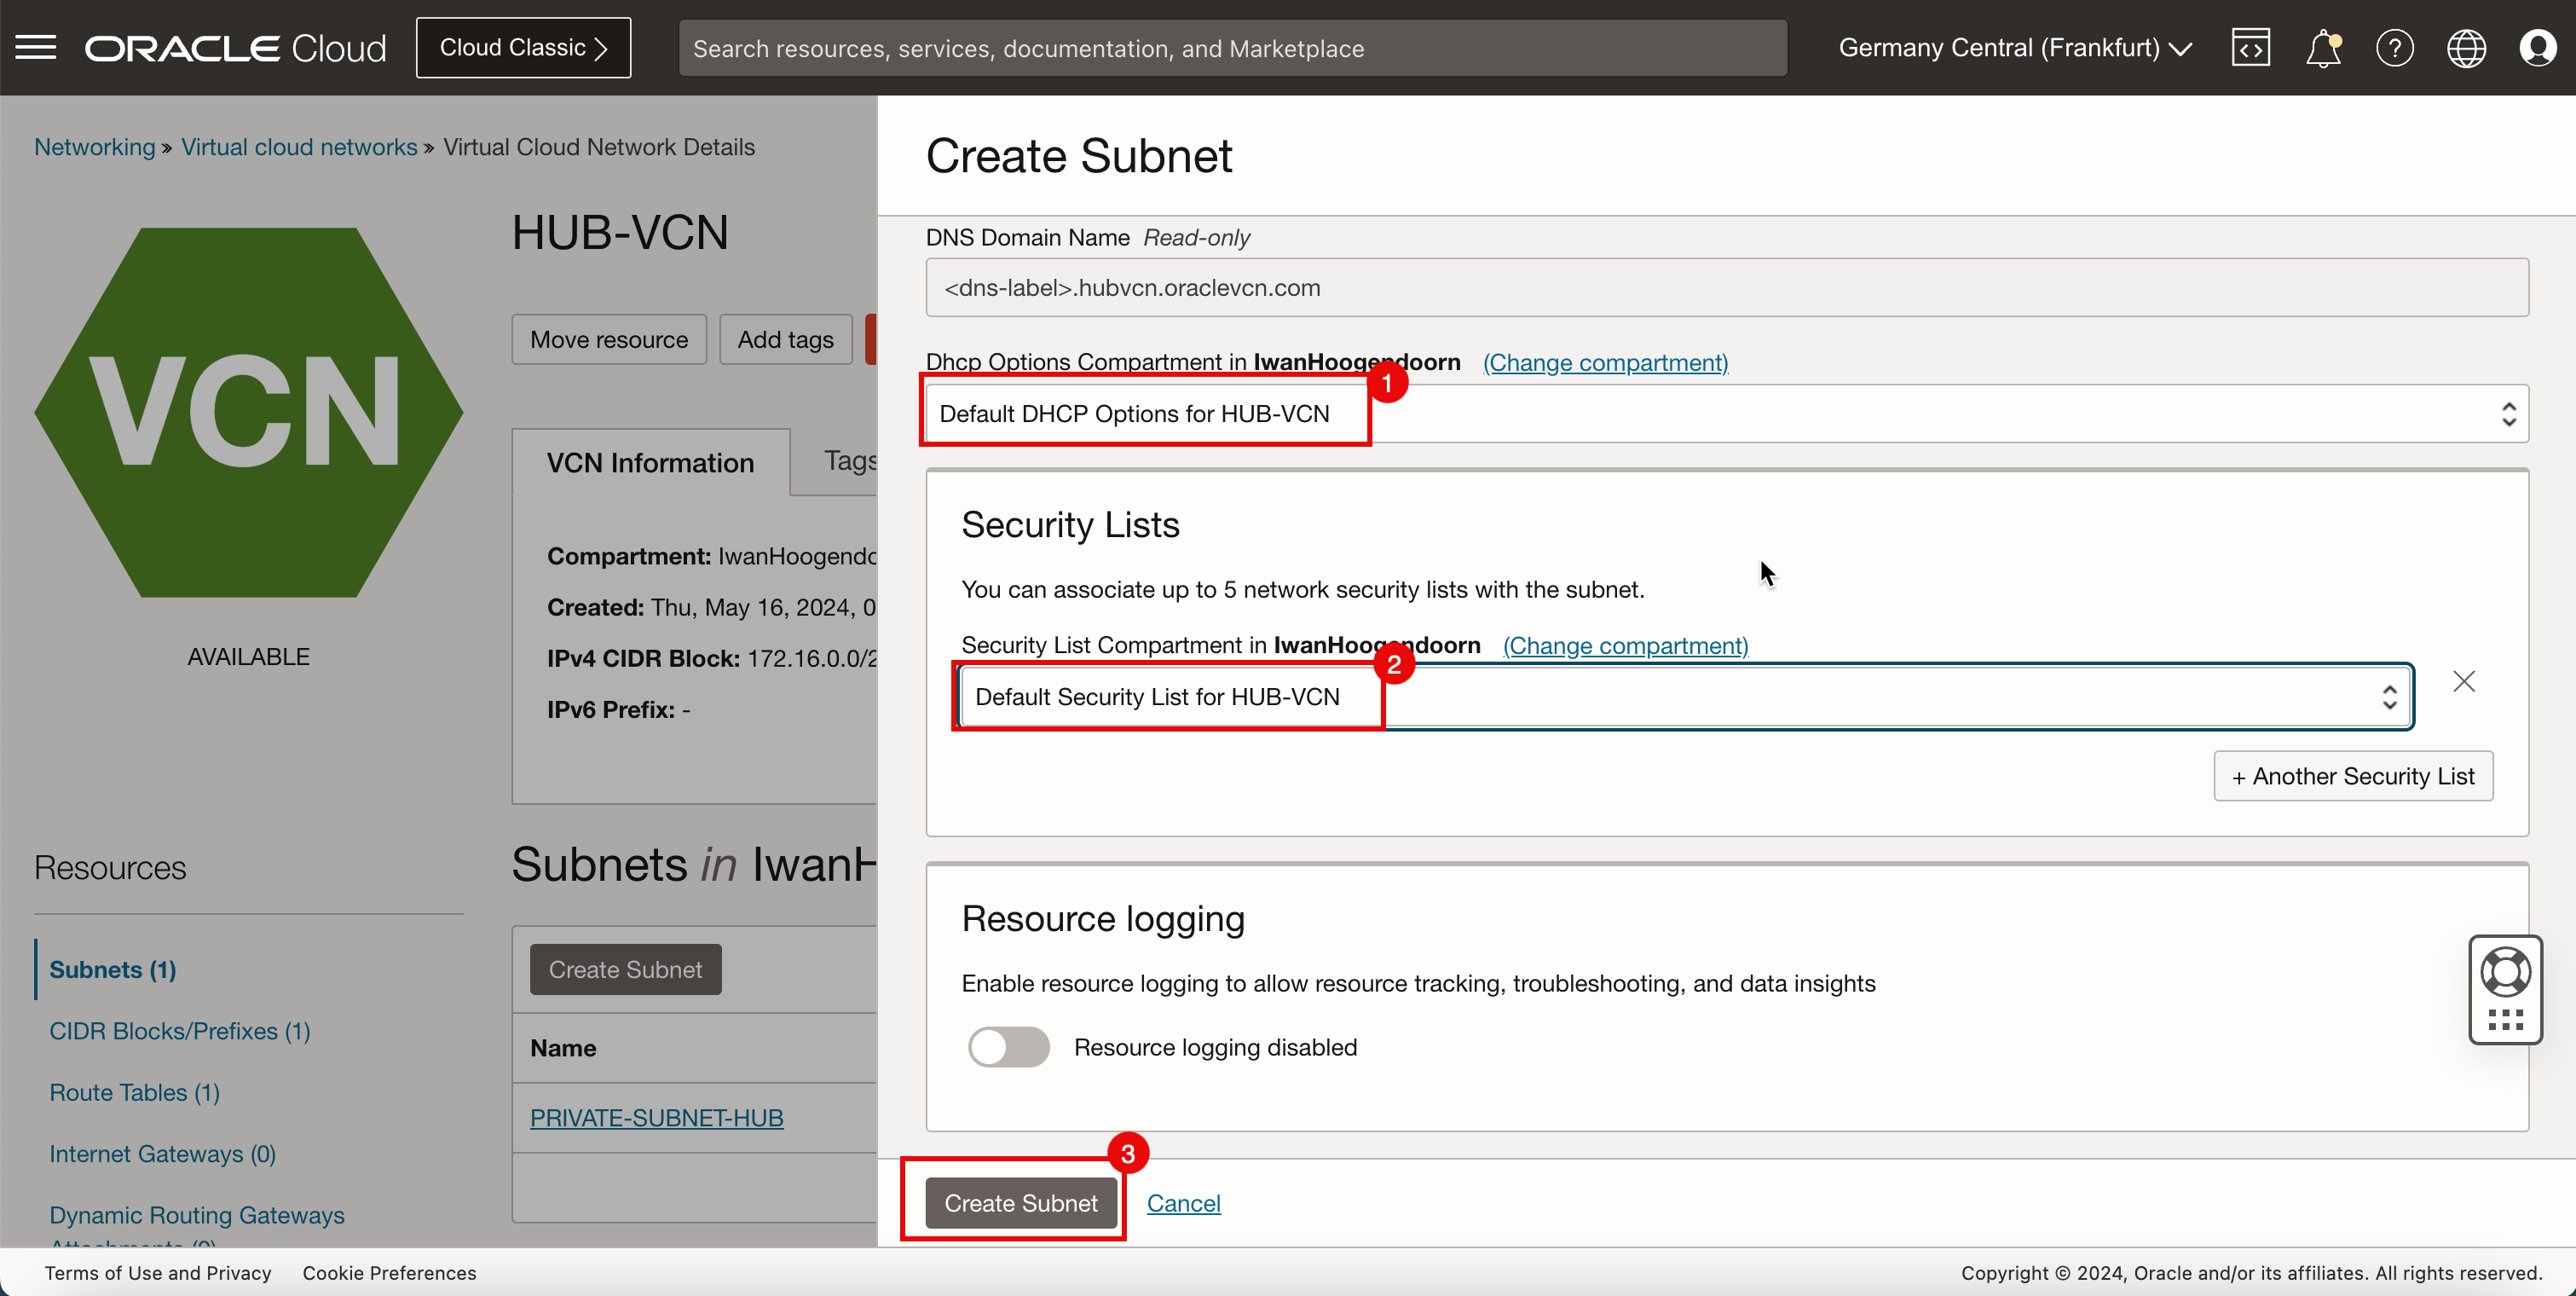2576x1296 pixels.
Task: Click the DNS Domain Name read-only input field
Action: click(1725, 289)
